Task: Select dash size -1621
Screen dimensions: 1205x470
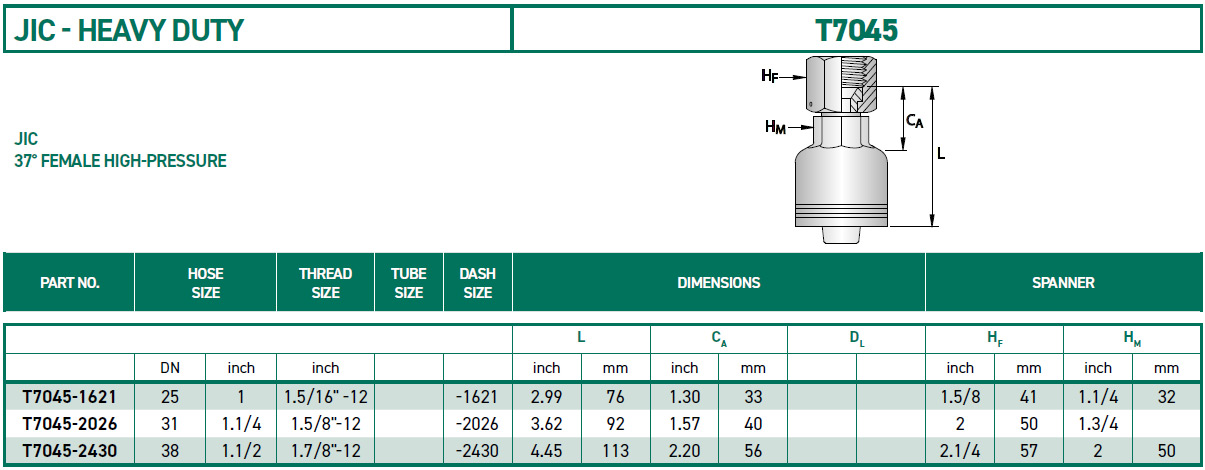Action: tap(478, 396)
